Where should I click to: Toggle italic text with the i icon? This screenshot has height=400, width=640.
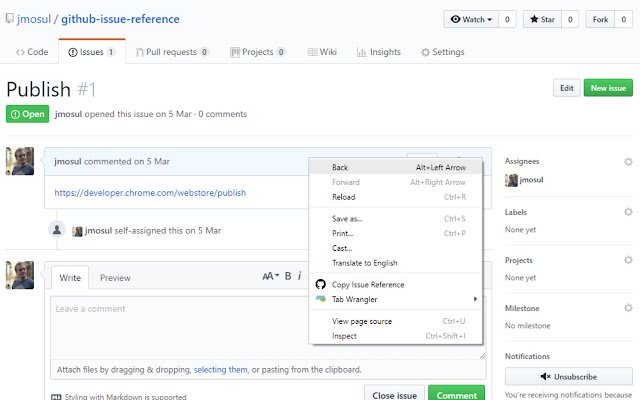click(x=300, y=276)
